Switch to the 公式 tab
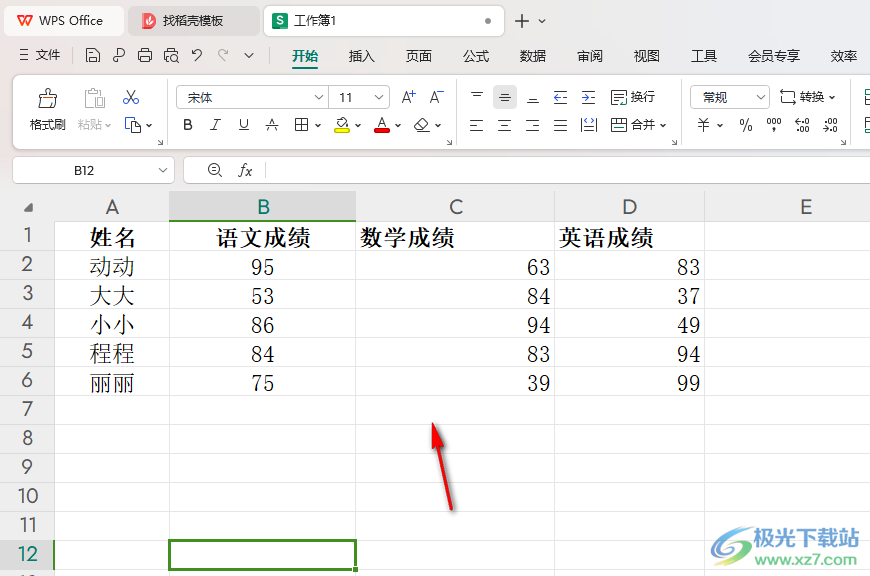The width and height of the screenshot is (870, 576). pyautogui.click(x=476, y=56)
